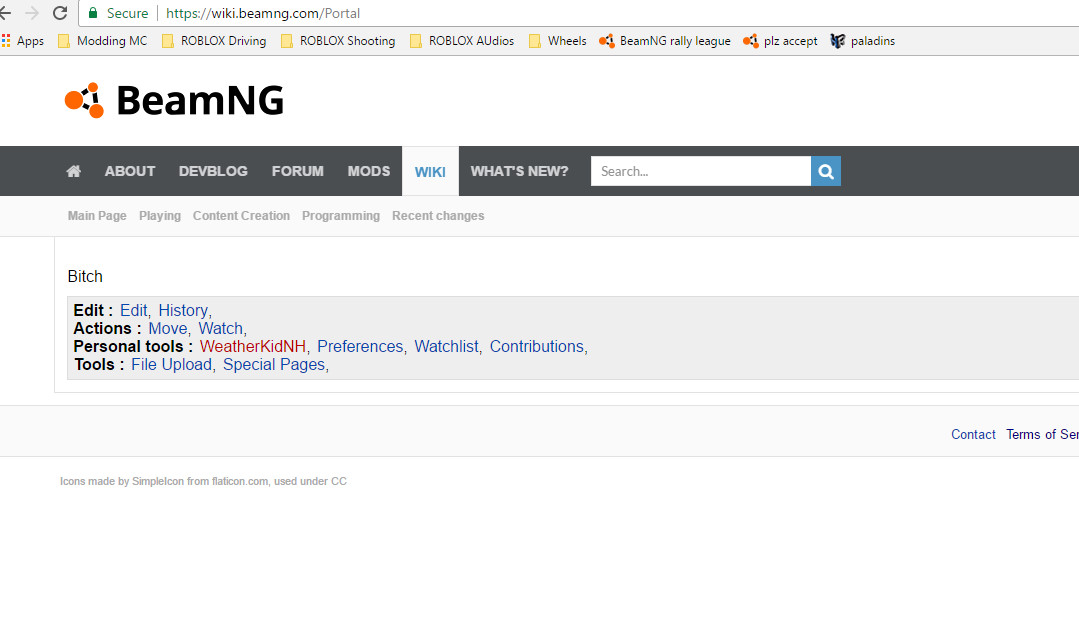
Task: Open the paladins bookmark
Action: click(x=863, y=41)
